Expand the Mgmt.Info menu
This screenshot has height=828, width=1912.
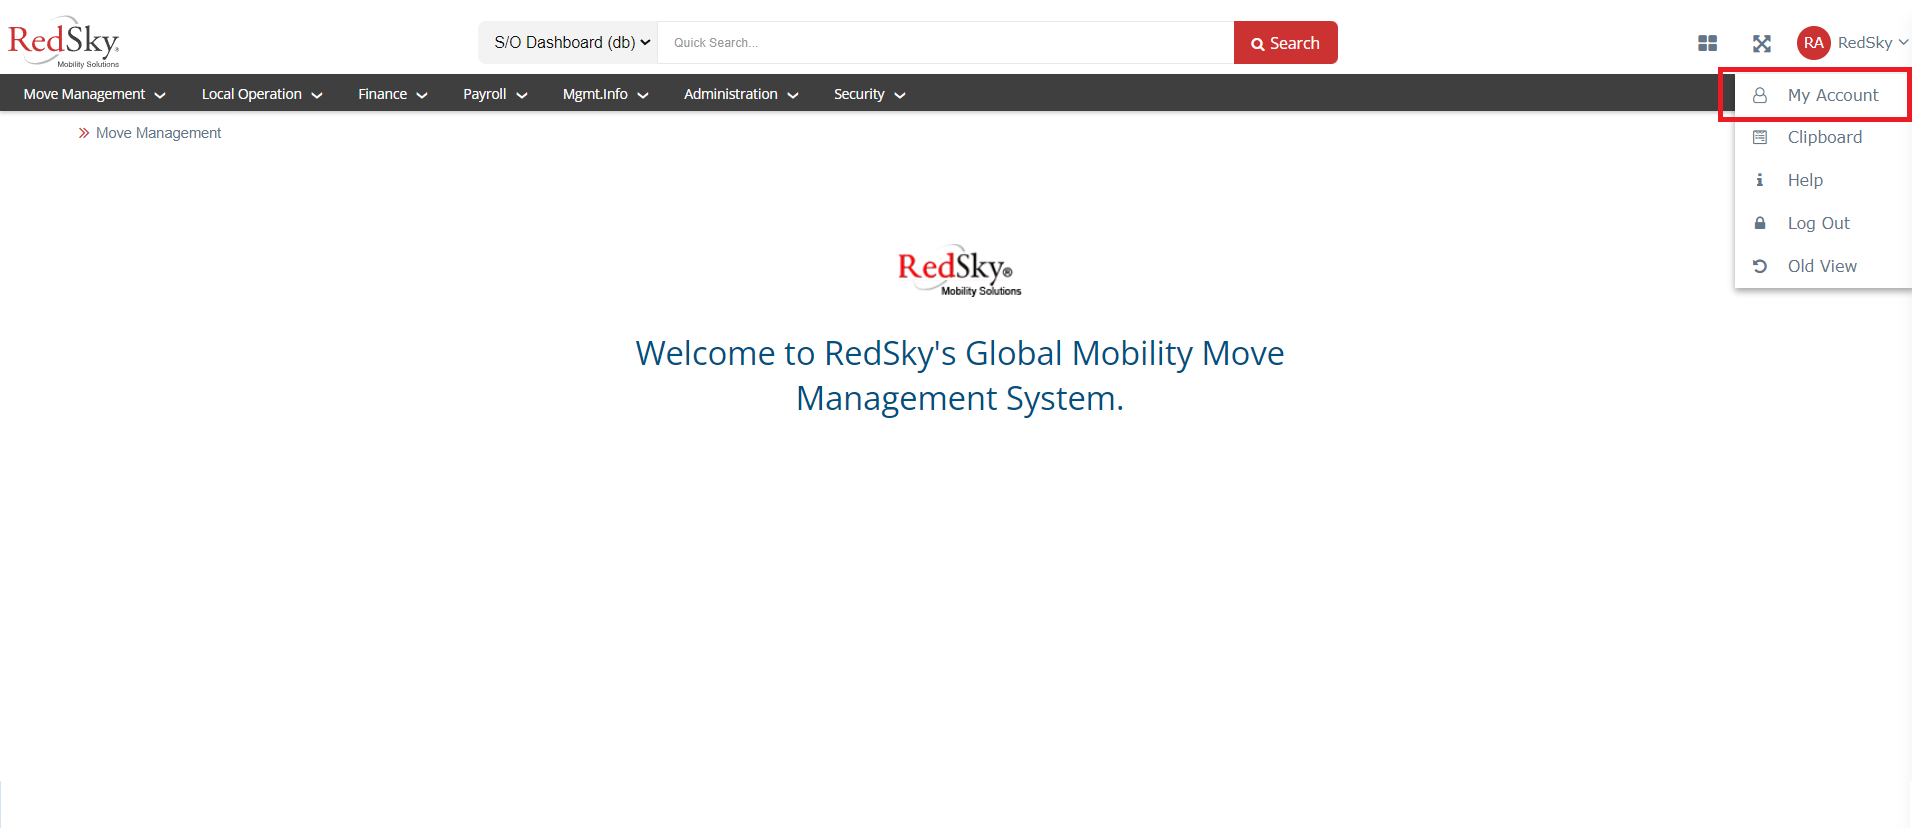click(x=606, y=94)
